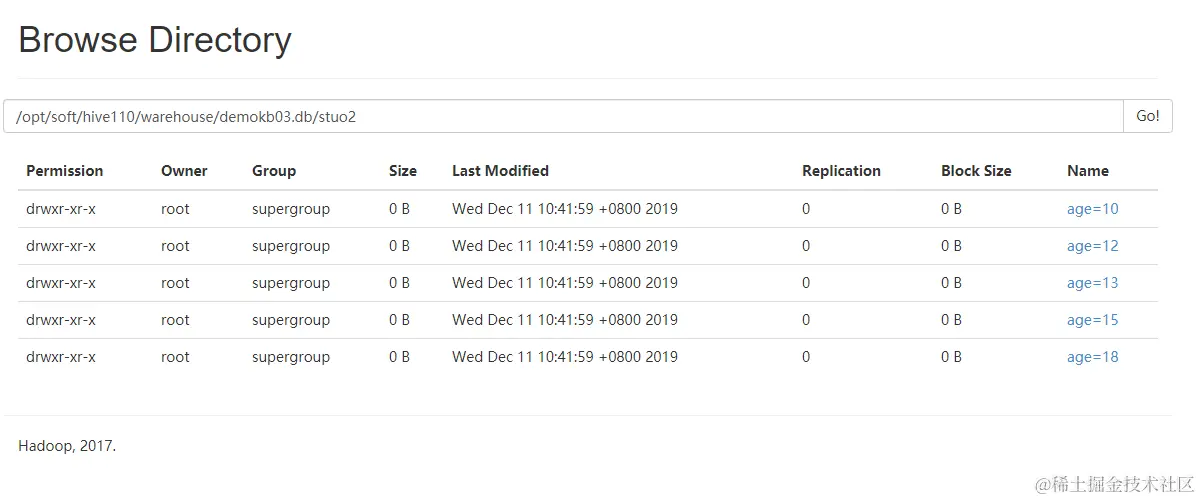Click the Owner column header

coord(184,171)
